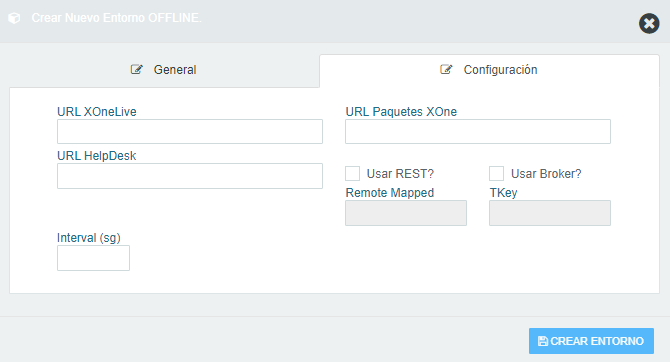670x362 pixels.
Task: Enable the Usar REST? checkbox
Action: click(x=353, y=174)
